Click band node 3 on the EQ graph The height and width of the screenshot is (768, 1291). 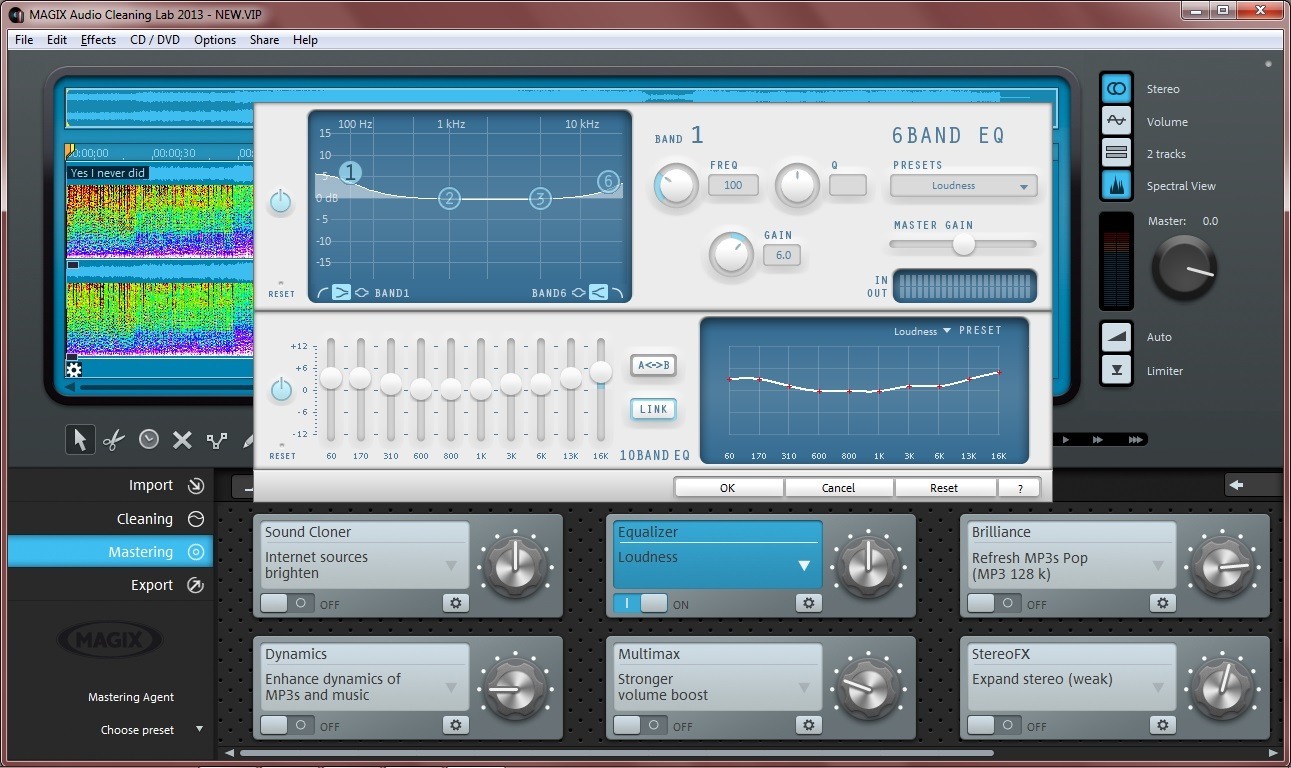tap(540, 198)
